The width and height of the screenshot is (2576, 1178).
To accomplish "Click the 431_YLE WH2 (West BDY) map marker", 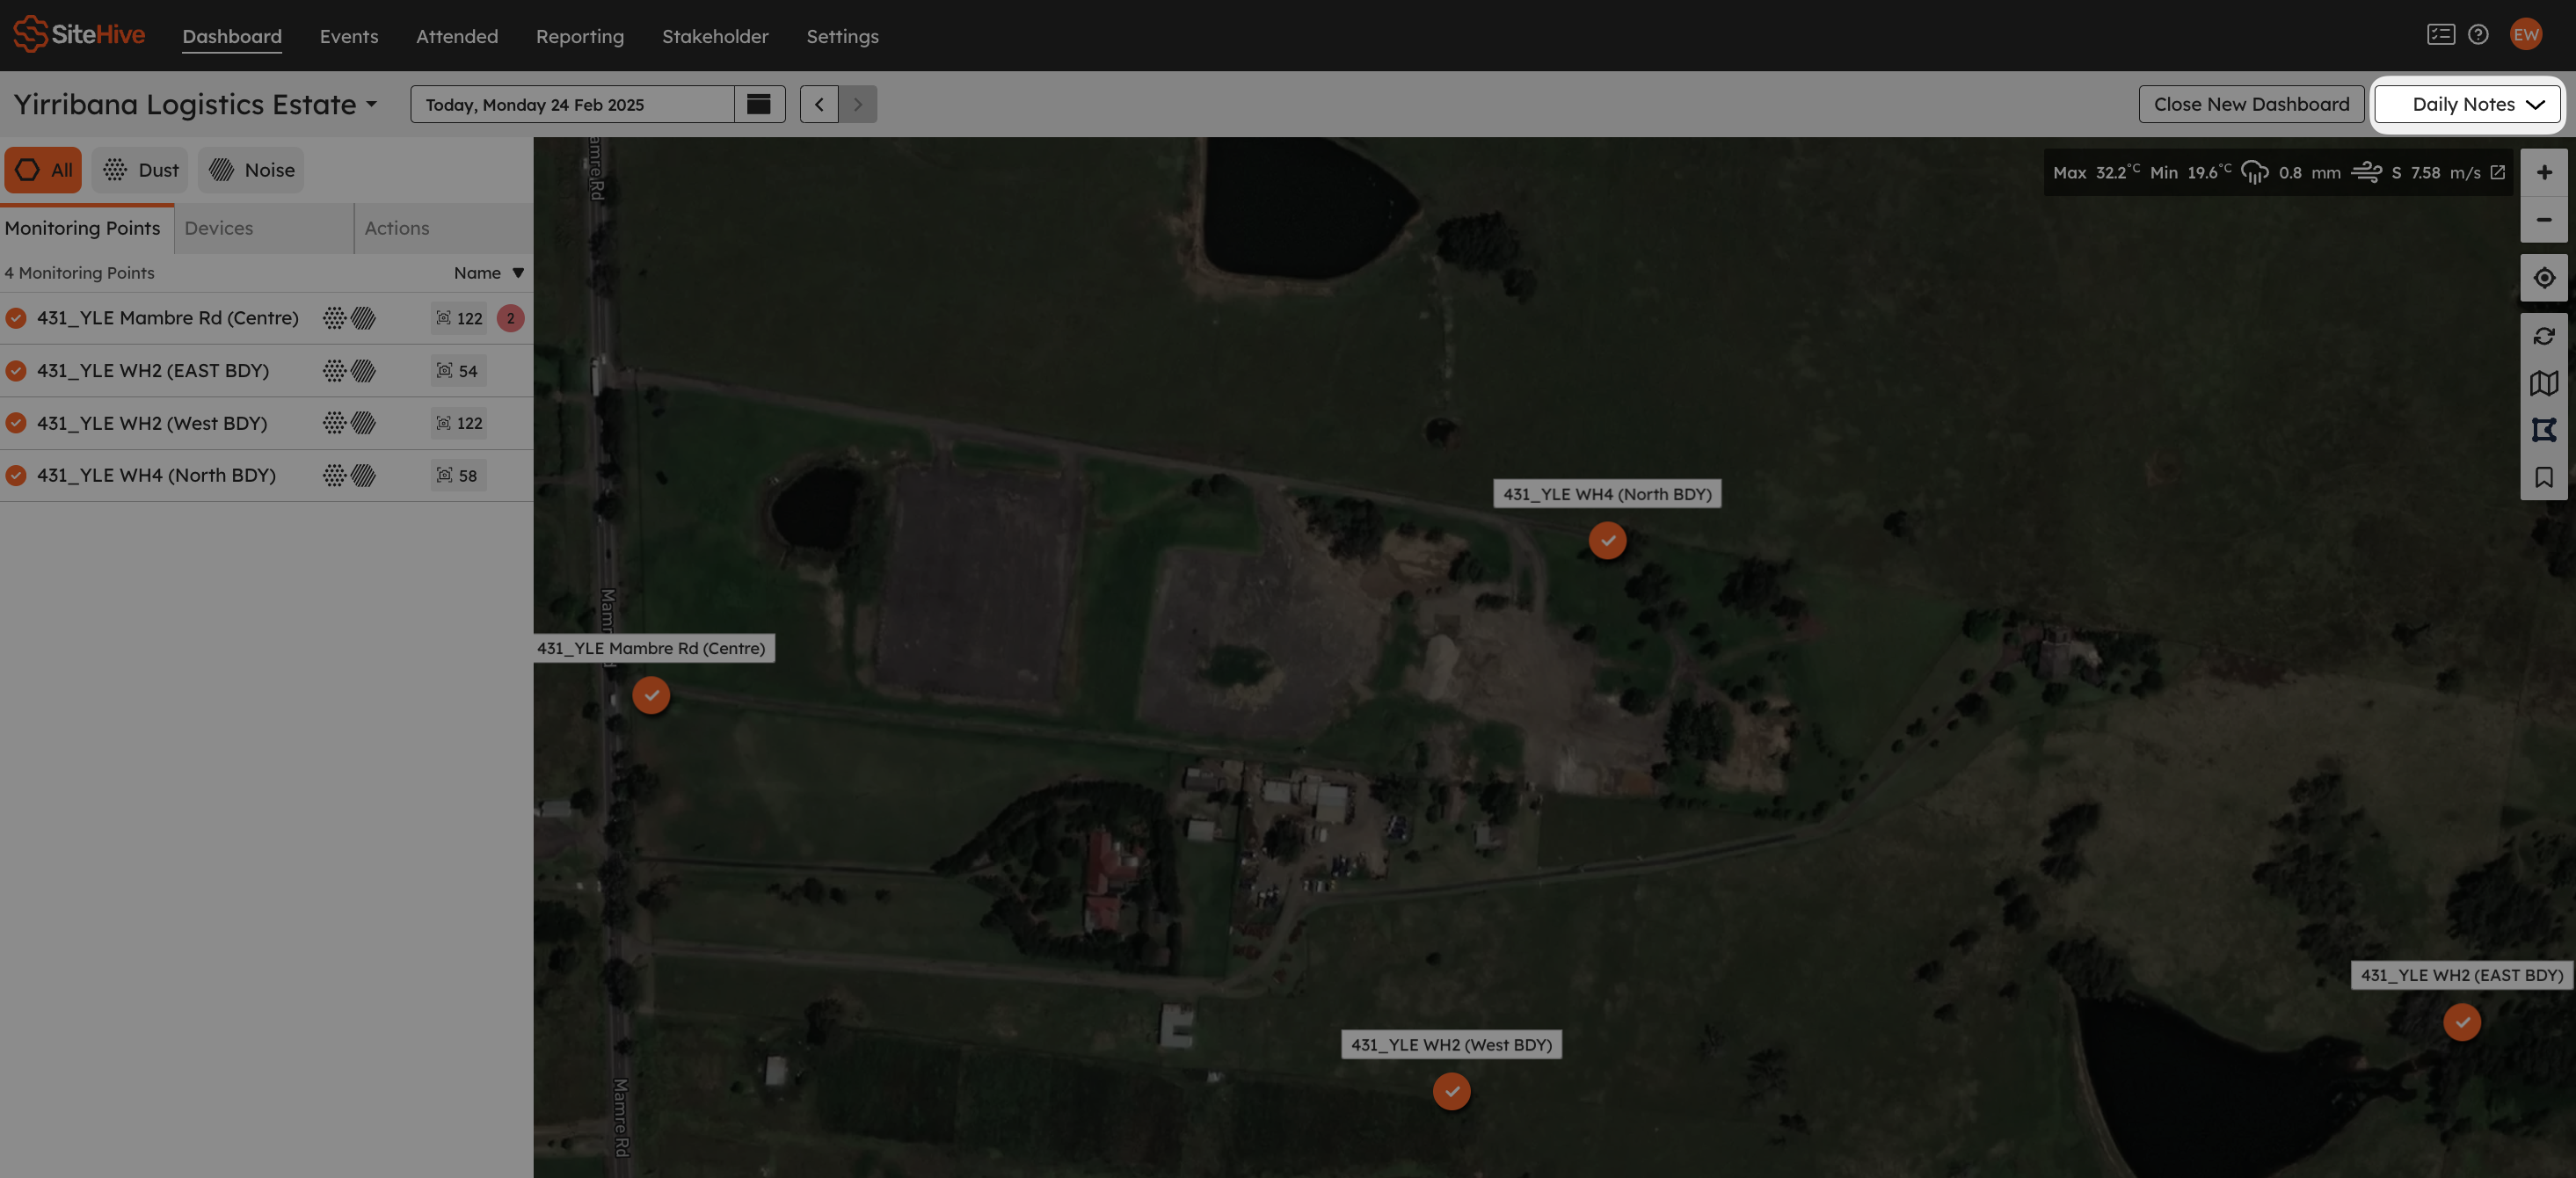I will coord(1451,1091).
